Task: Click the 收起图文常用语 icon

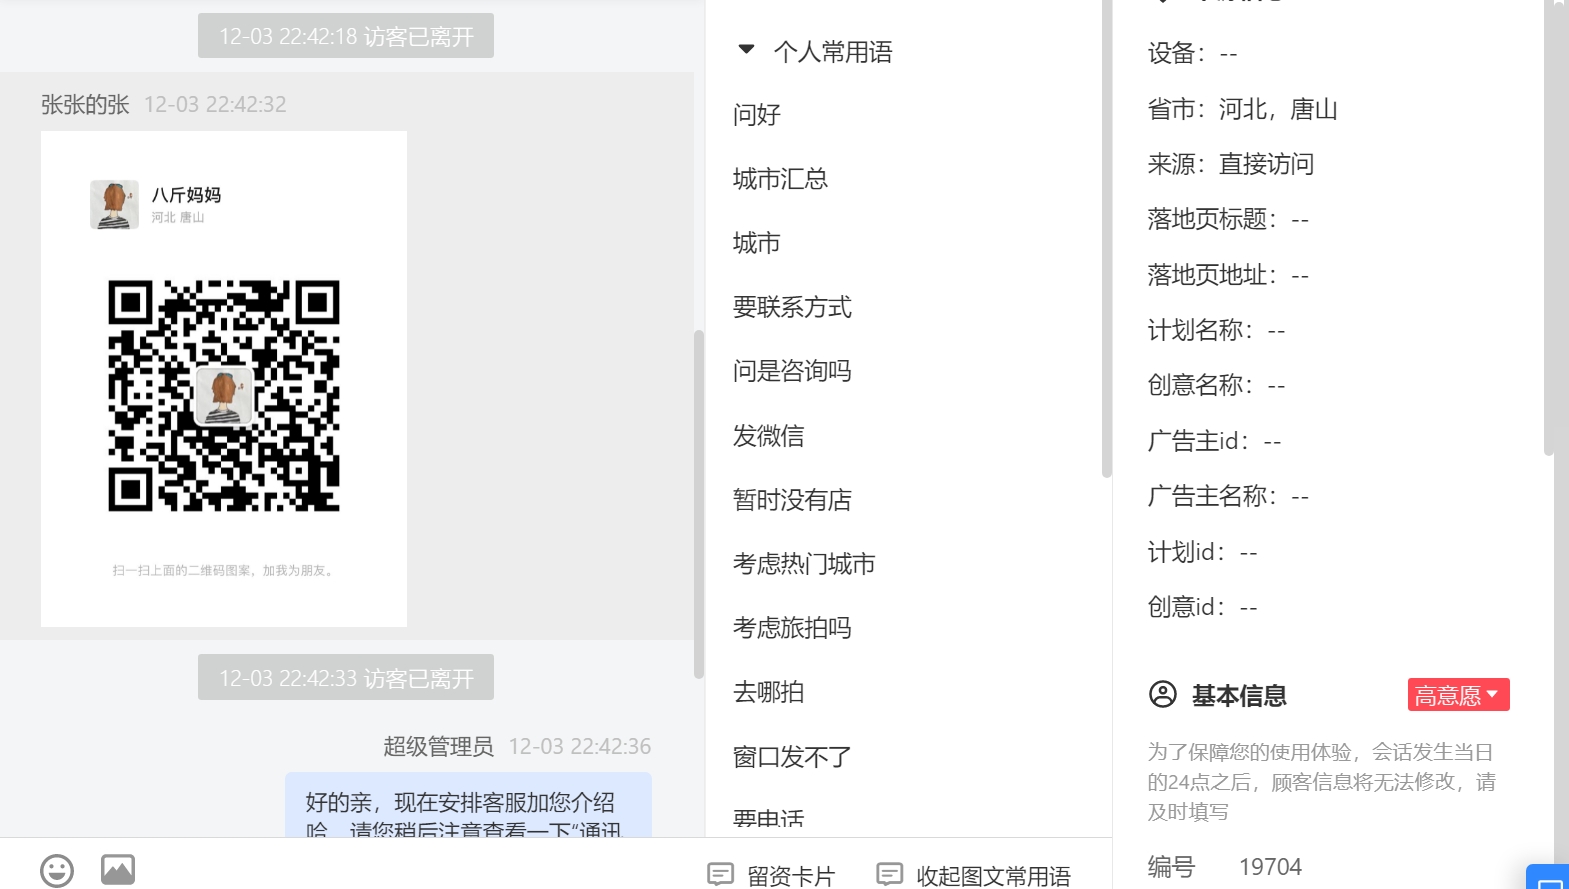Action: [889, 875]
